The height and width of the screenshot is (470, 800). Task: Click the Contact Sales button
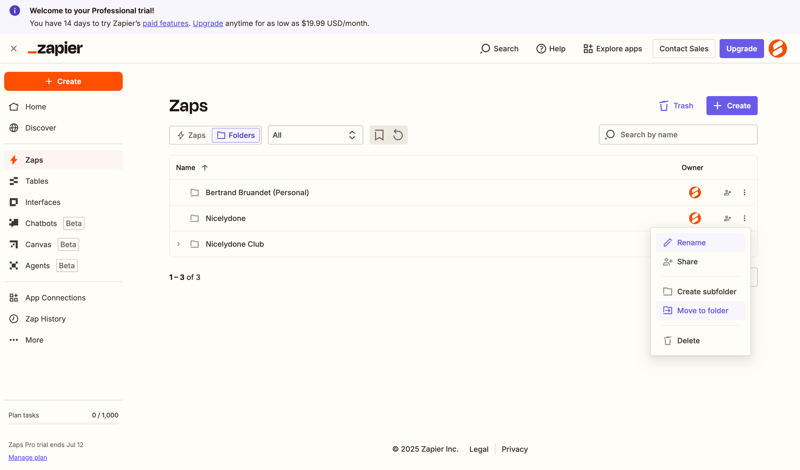click(x=684, y=48)
